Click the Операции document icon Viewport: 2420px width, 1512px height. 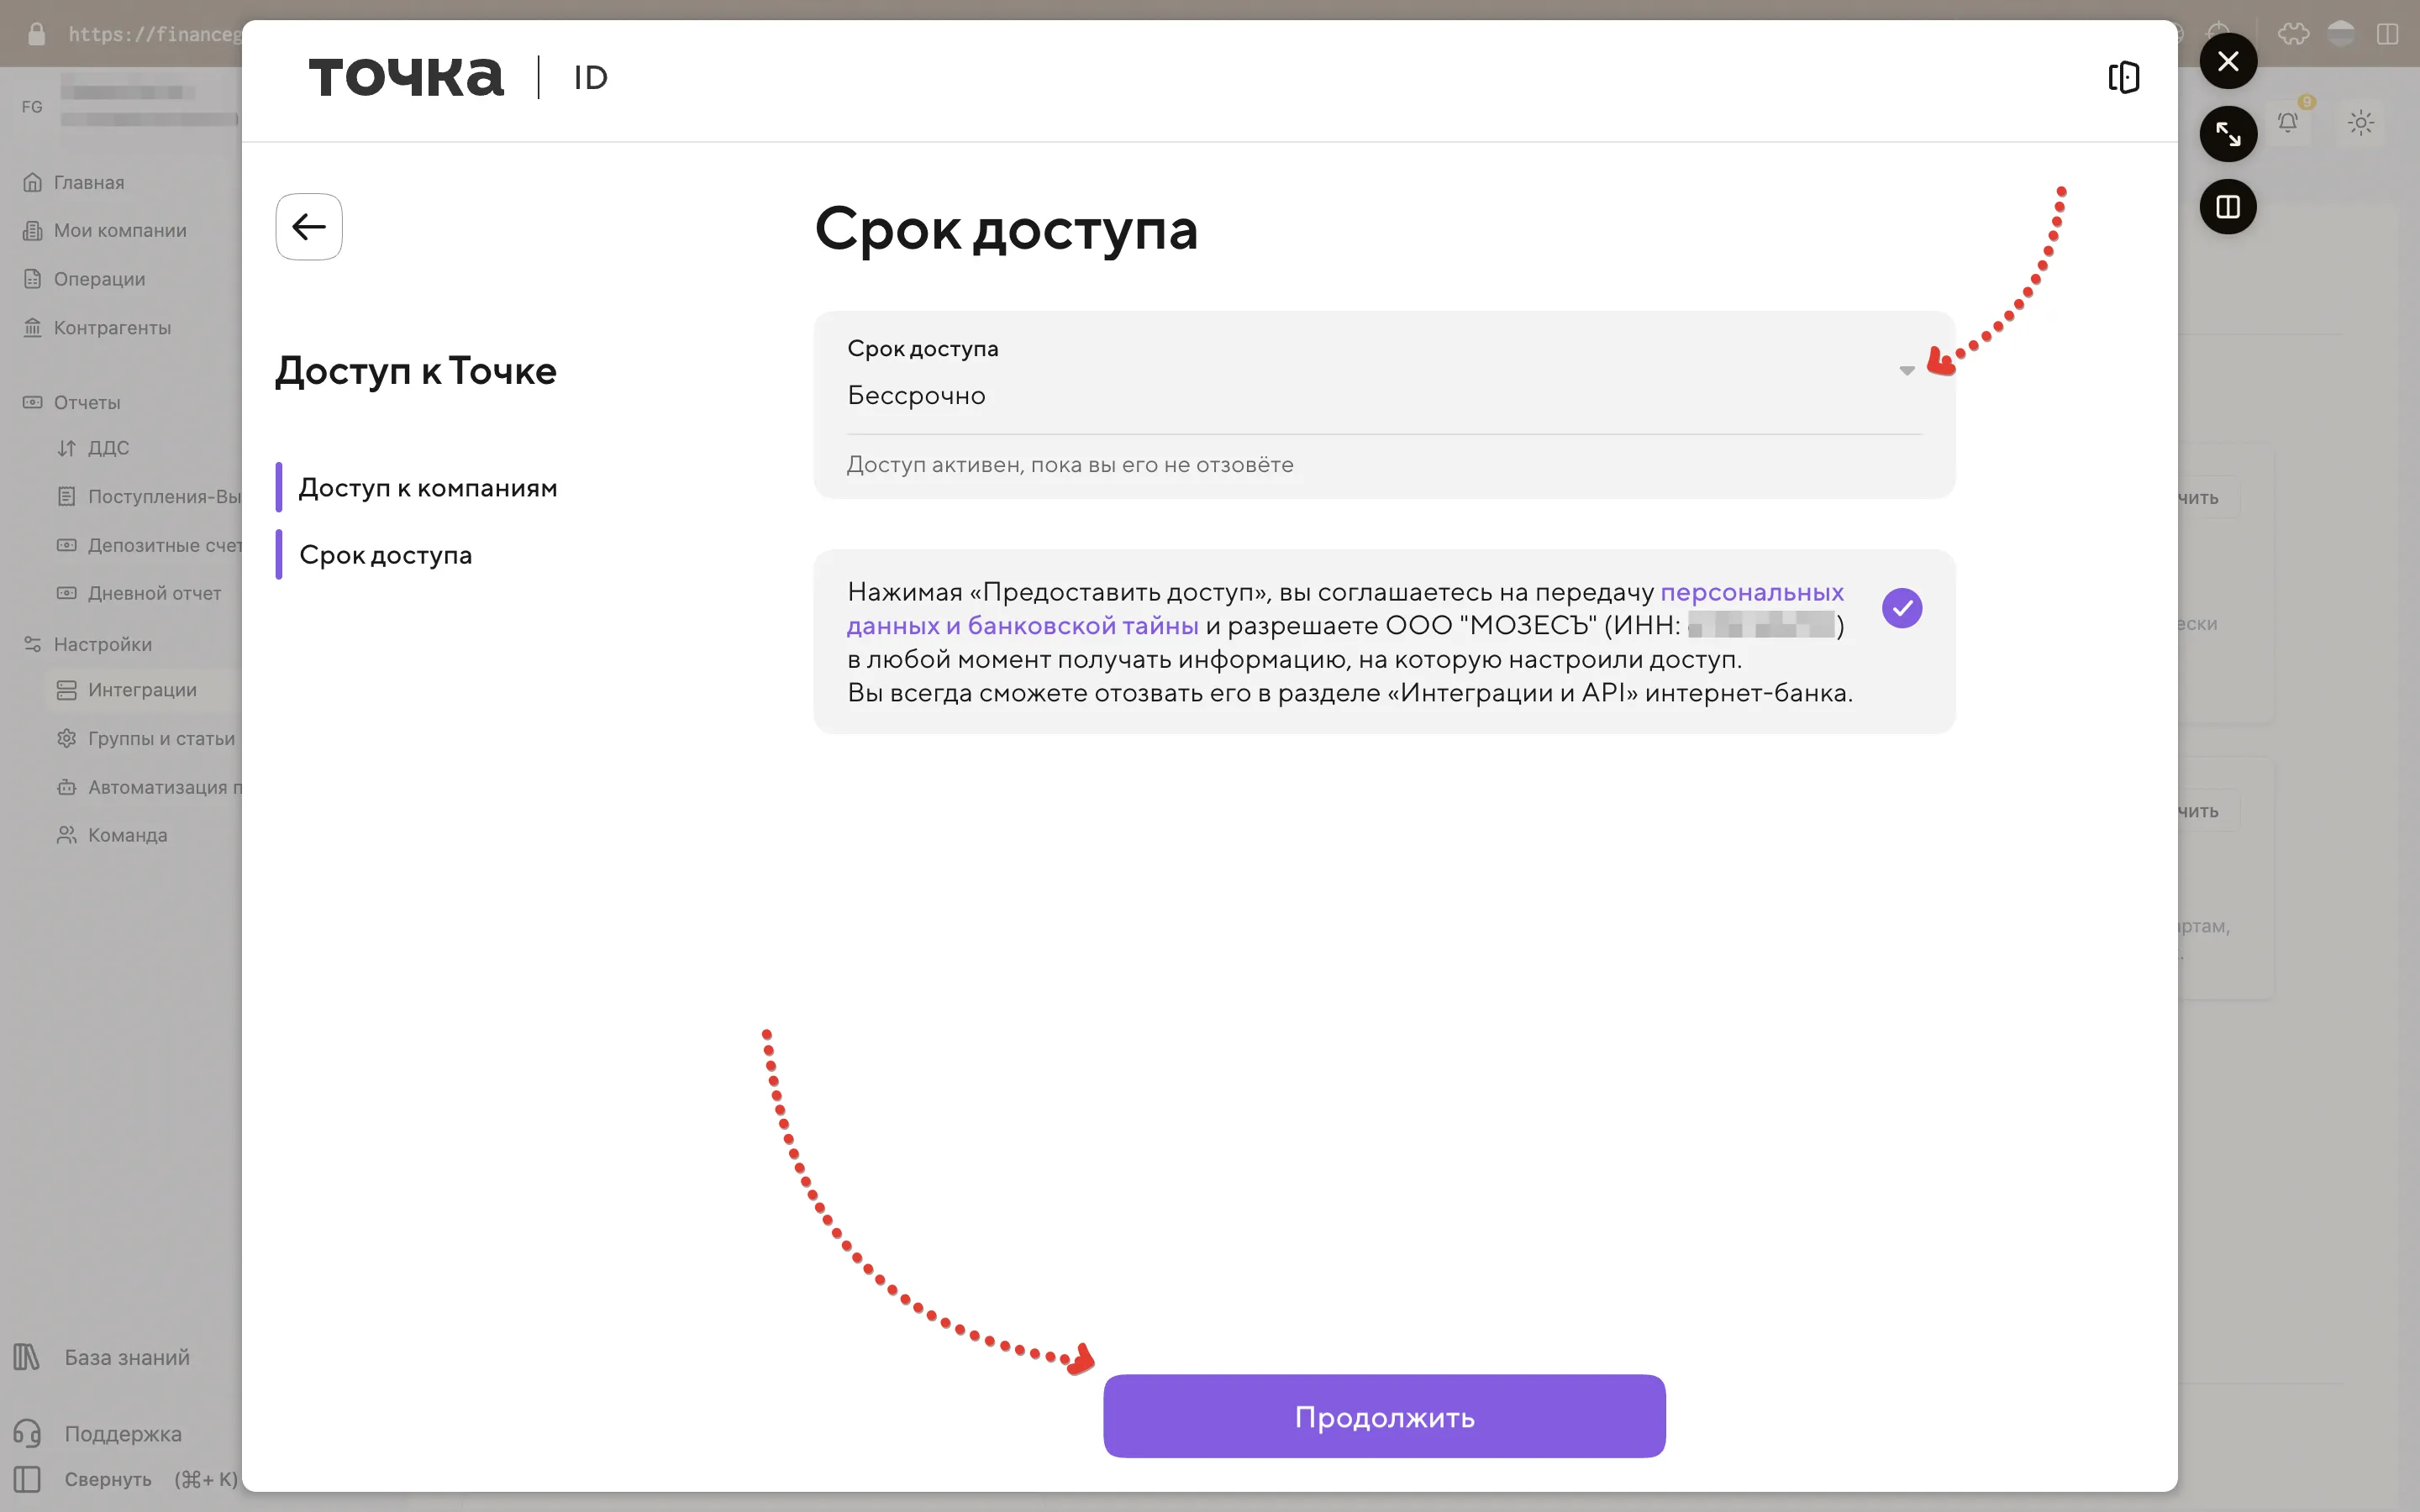coord(33,279)
